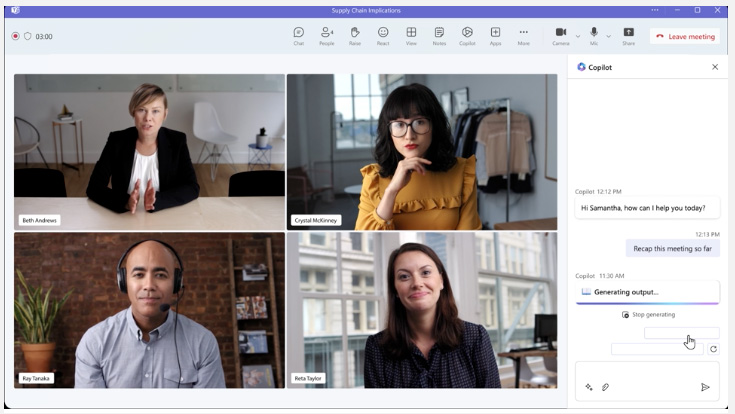The image size is (735, 414).
Task: Show the People participants list
Action: 326,35
